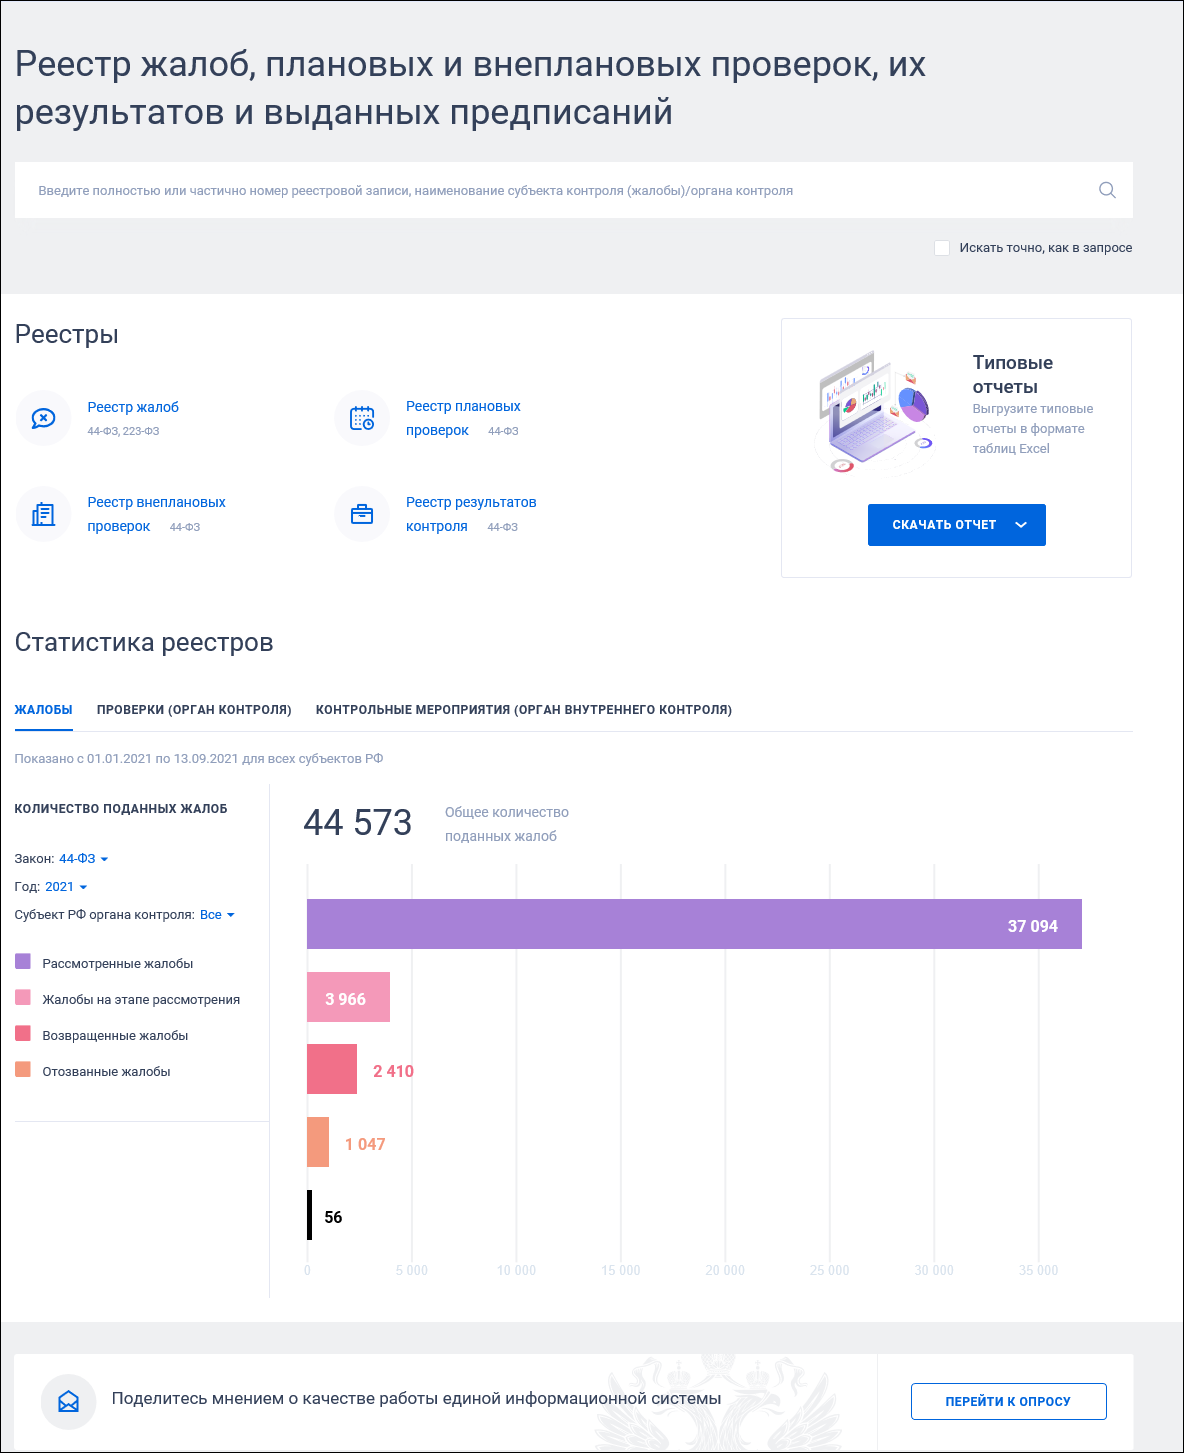Image resolution: width=1184 pixels, height=1453 pixels.
Task: Click Перейти к опросу button
Action: pos(1008,1402)
